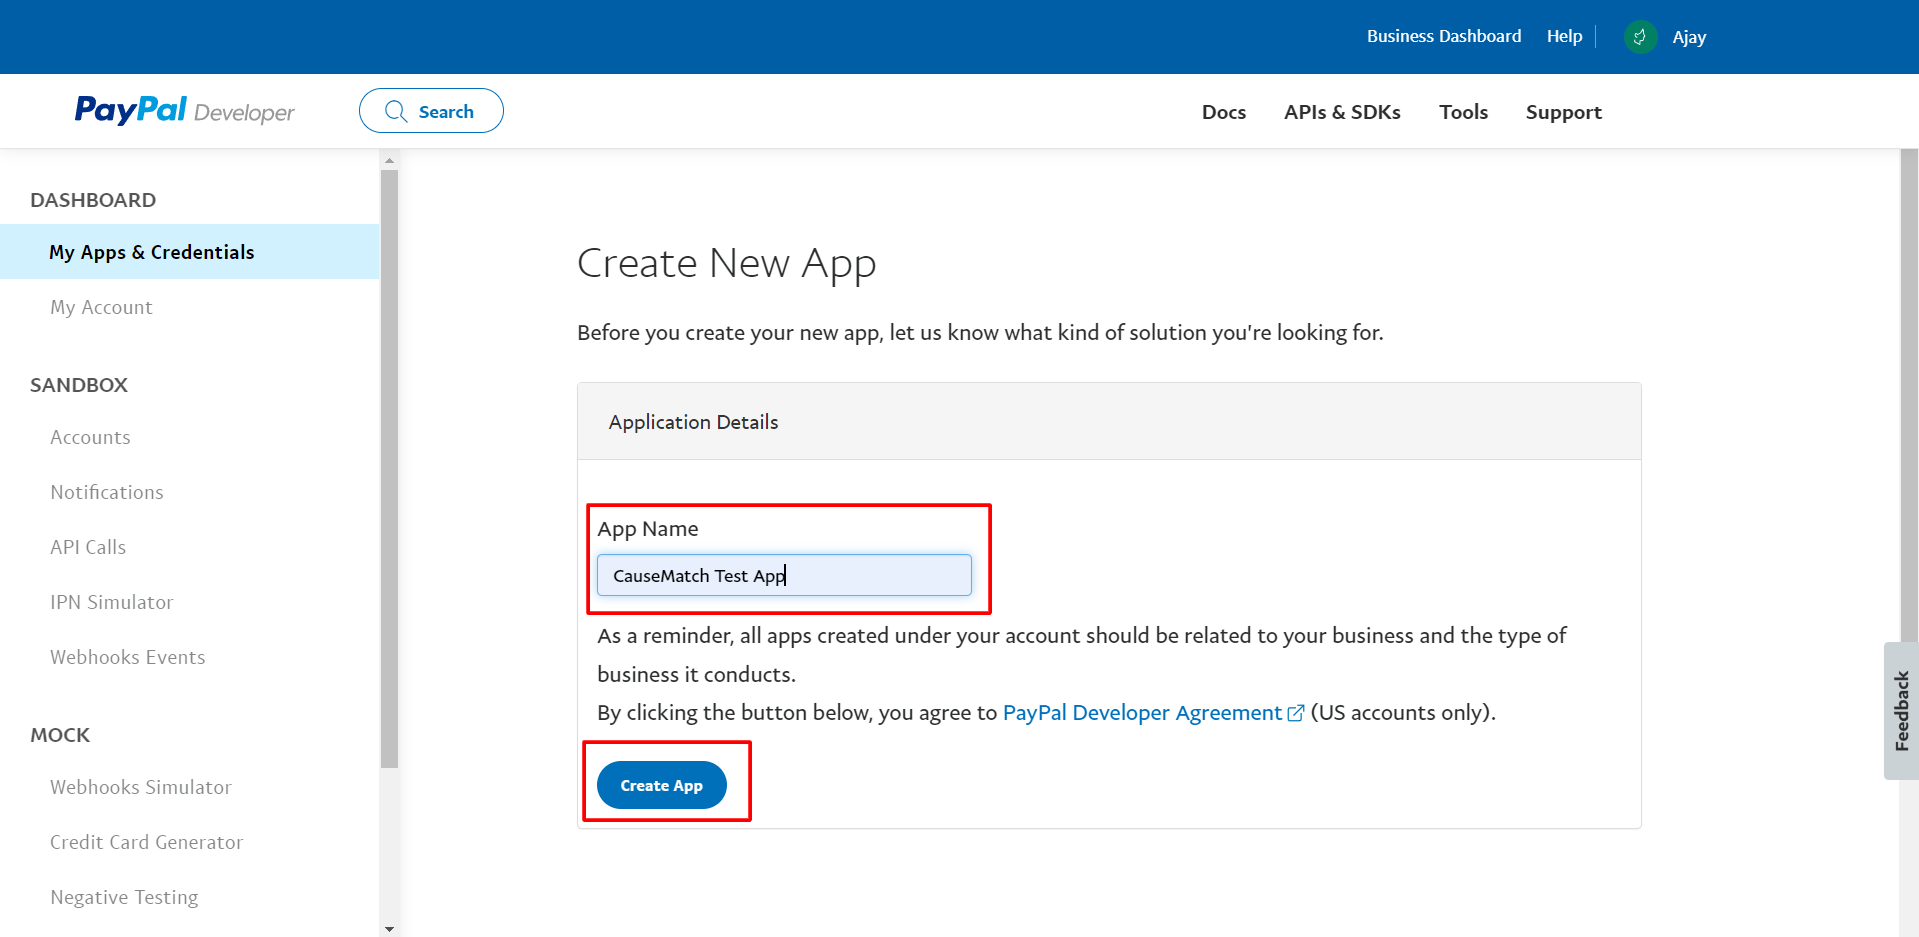Click the MOCK section heading
The height and width of the screenshot is (937, 1919).
point(60,735)
